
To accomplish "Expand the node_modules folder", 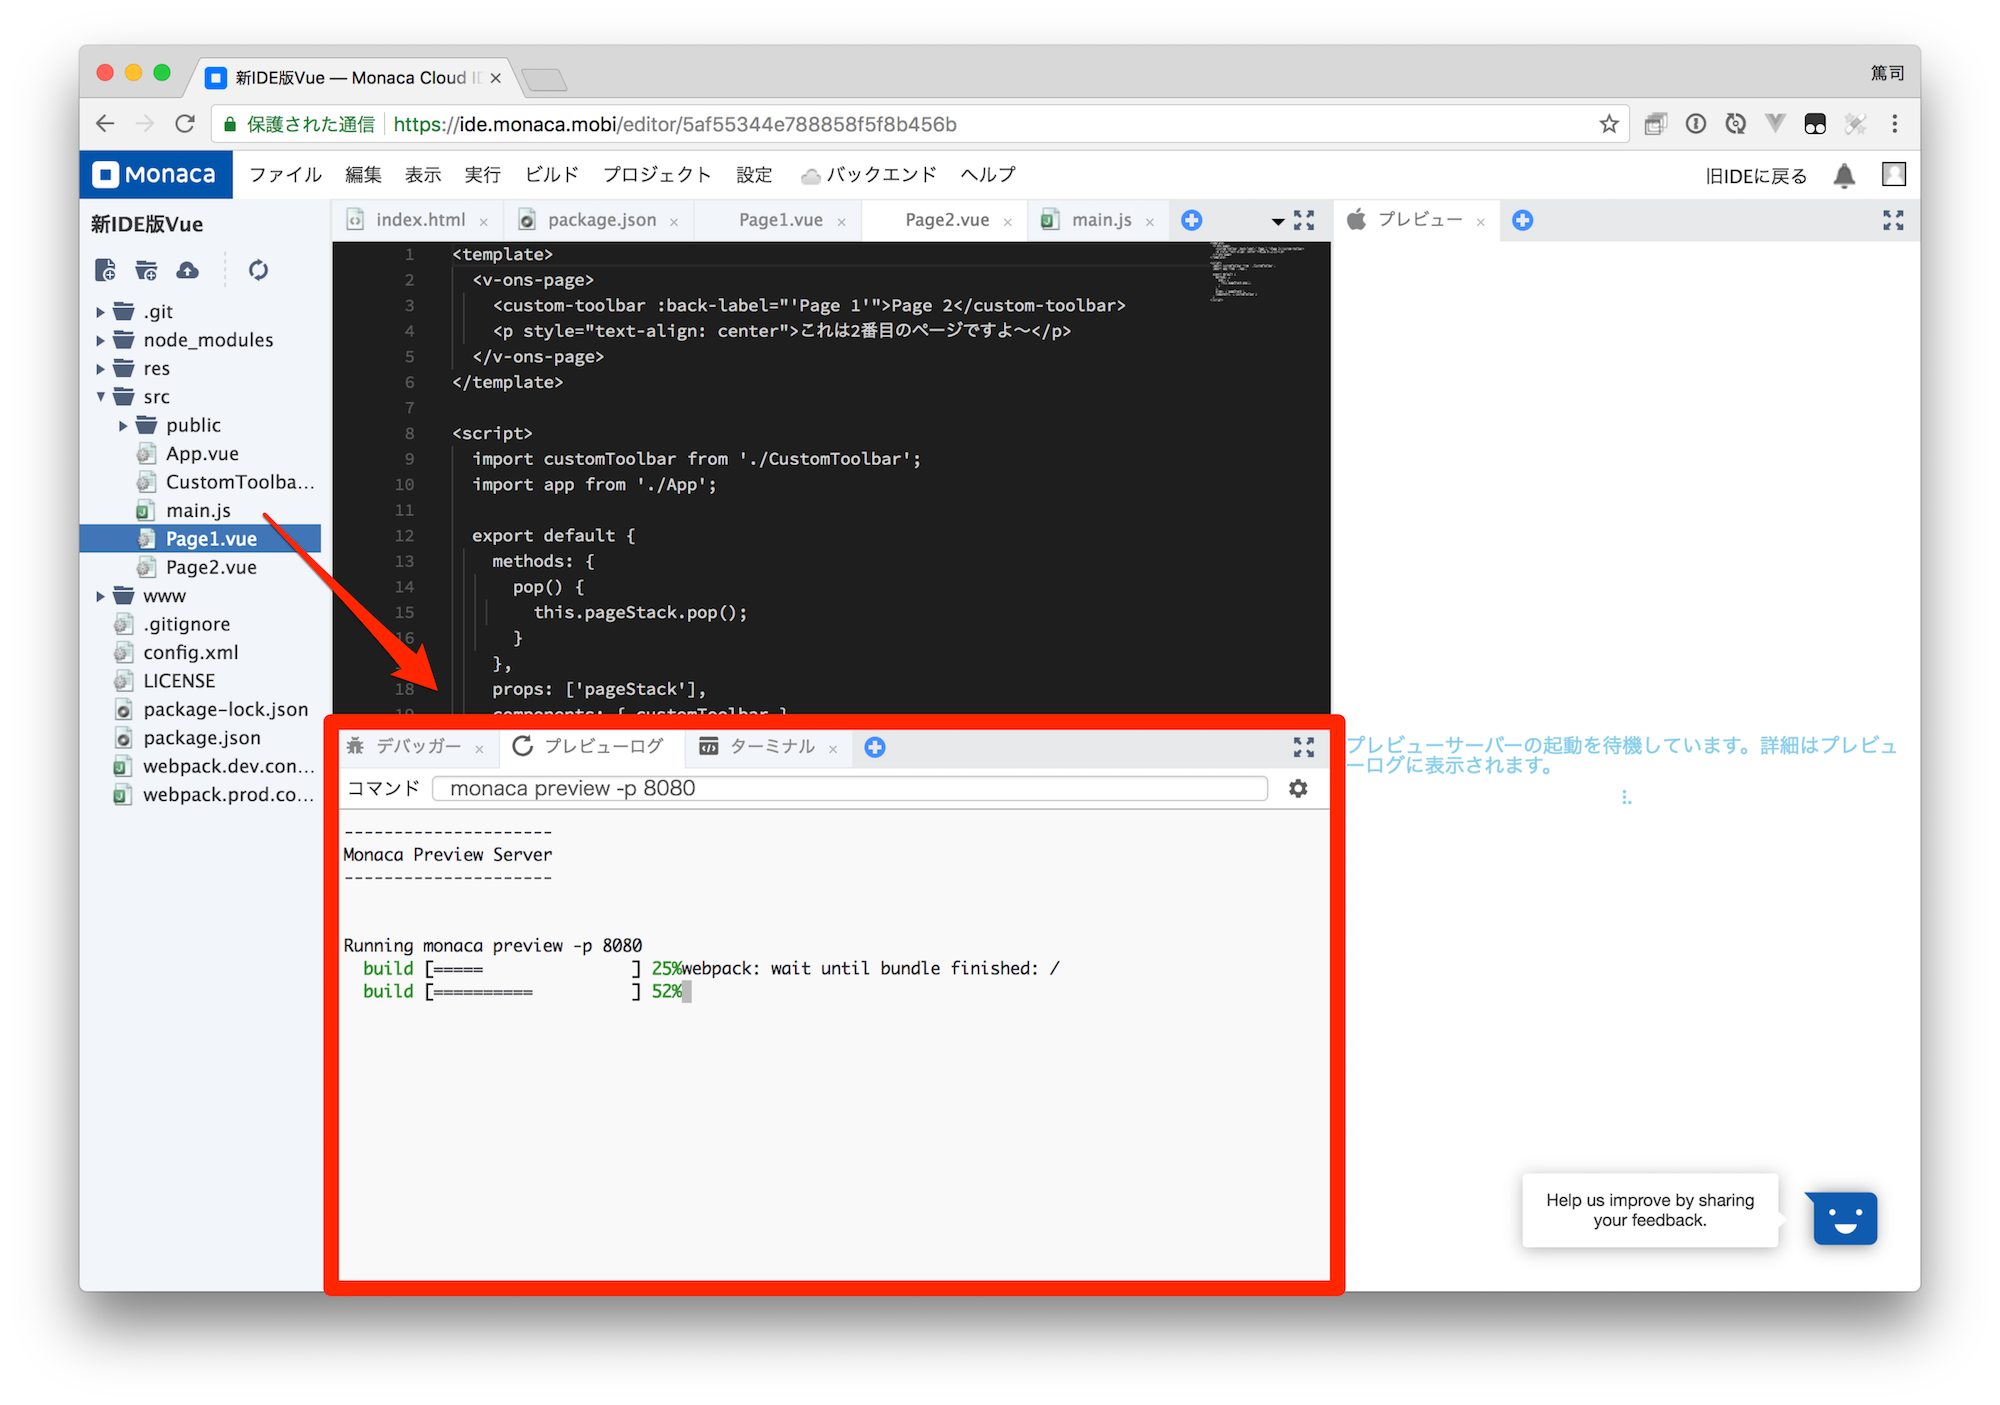I will 100,340.
